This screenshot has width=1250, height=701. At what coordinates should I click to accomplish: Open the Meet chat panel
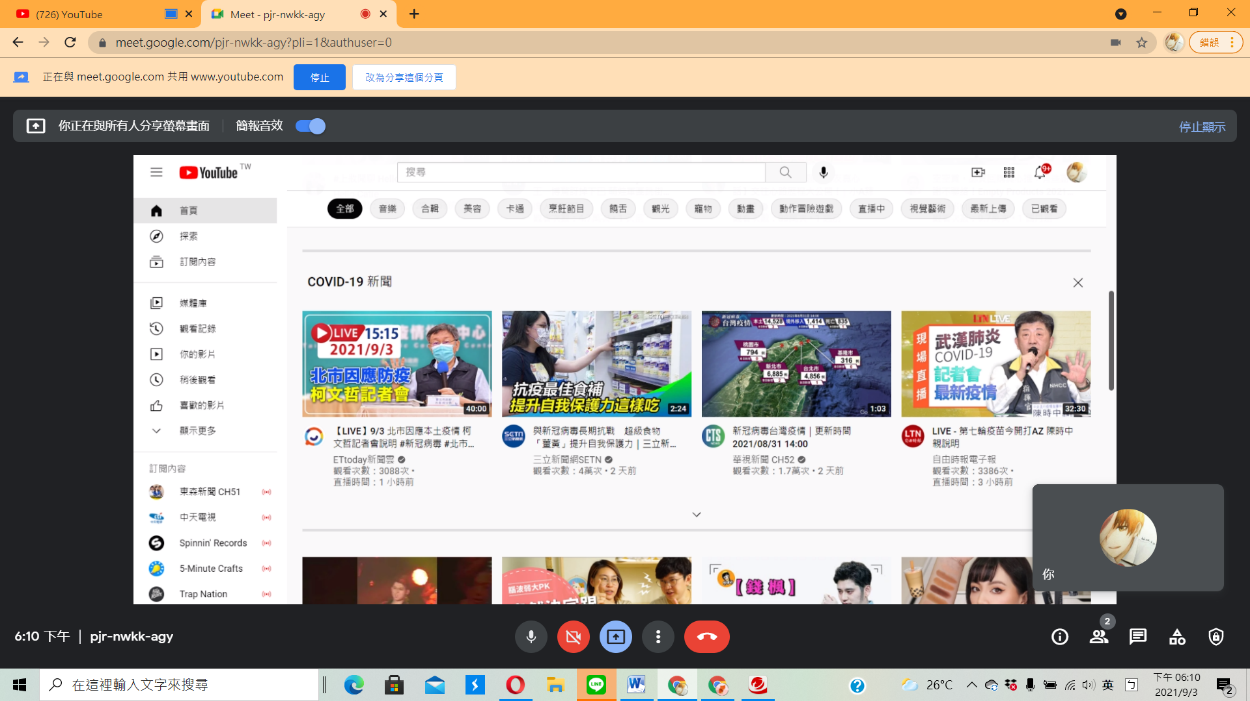tap(1138, 637)
